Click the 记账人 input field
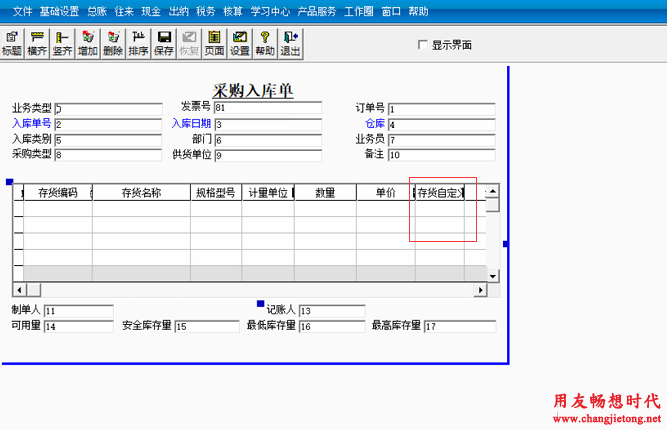 [x=332, y=311]
